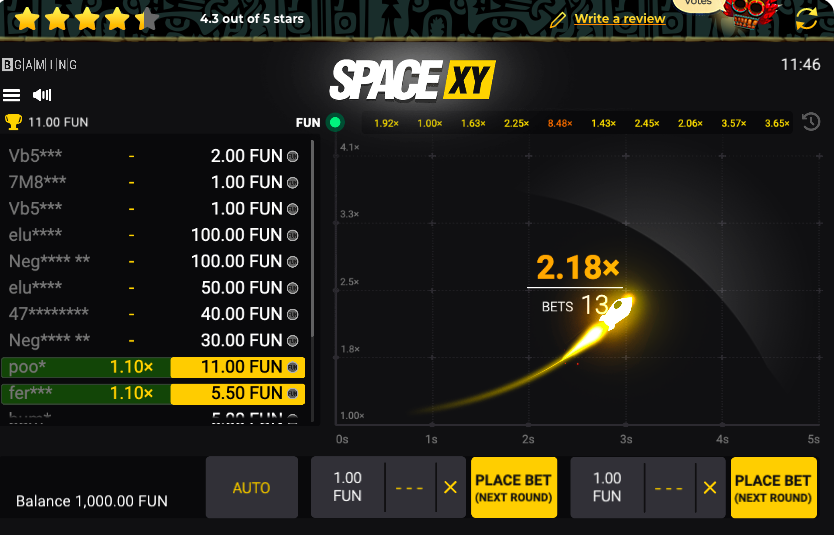This screenshot has width=836, height=535.
Task: Click second auto-cashout dashes field
Action: tap(669, 488)
